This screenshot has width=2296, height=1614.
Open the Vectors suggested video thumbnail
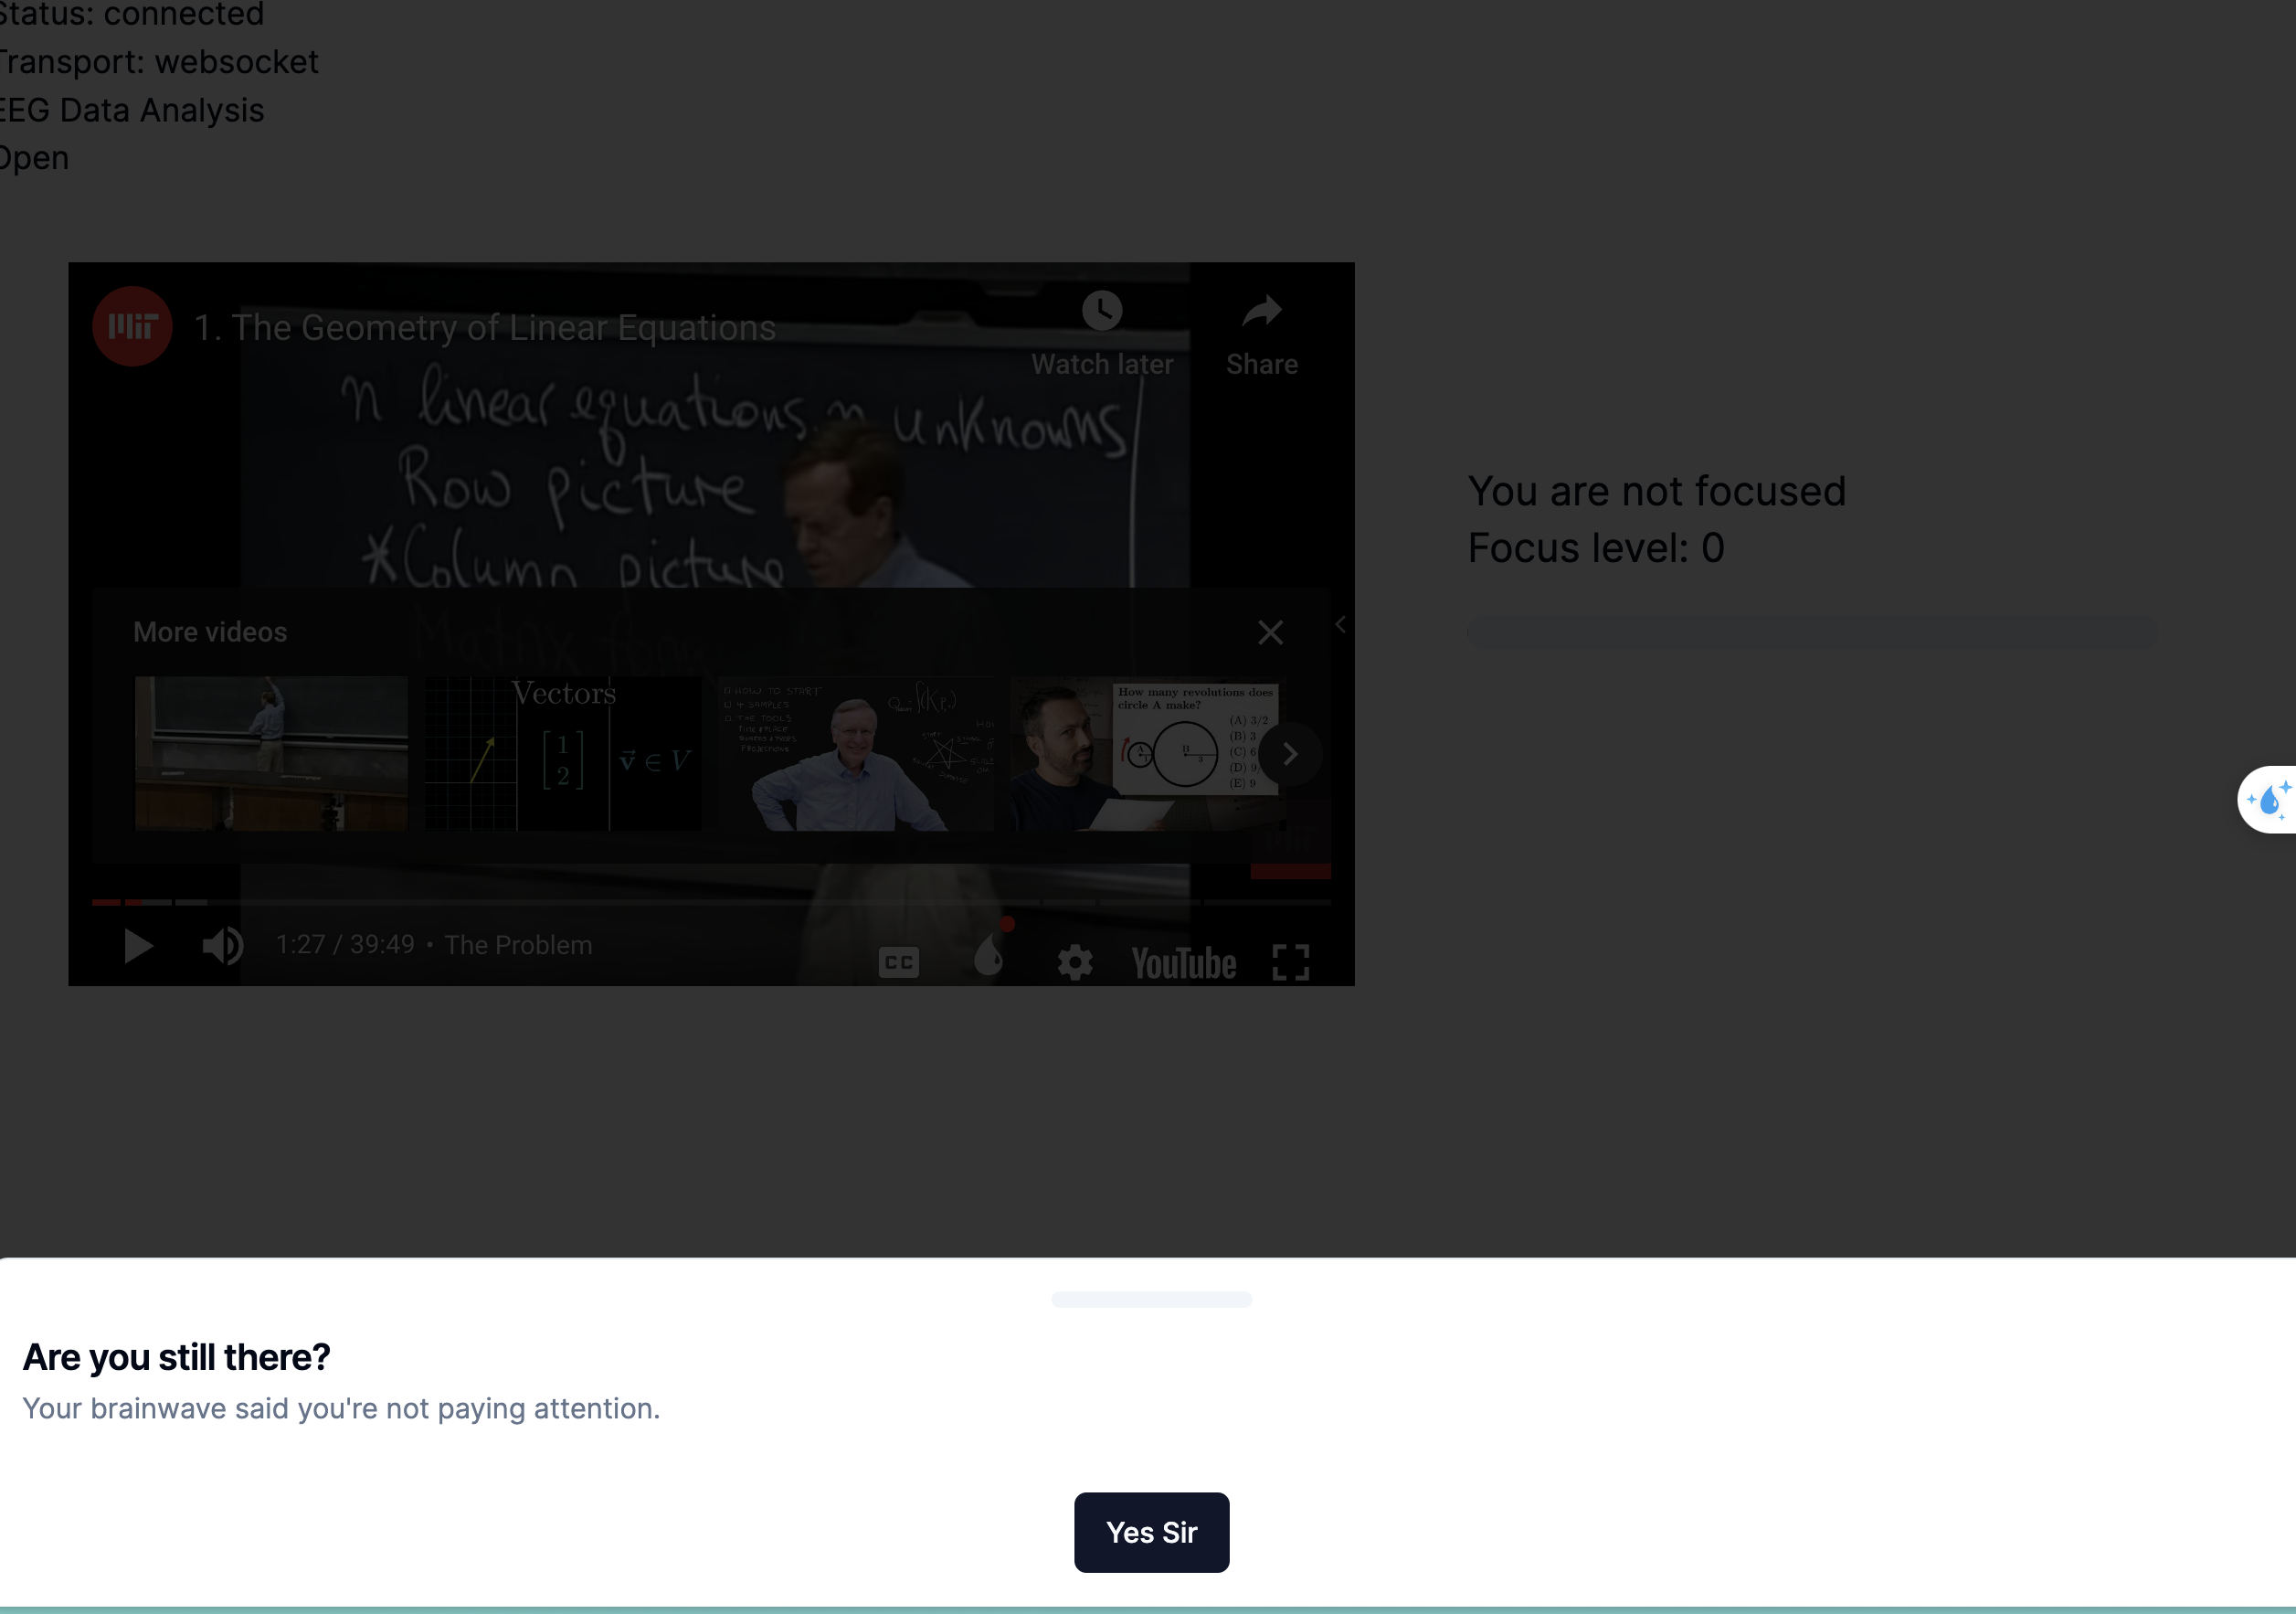tap(563, 753)
